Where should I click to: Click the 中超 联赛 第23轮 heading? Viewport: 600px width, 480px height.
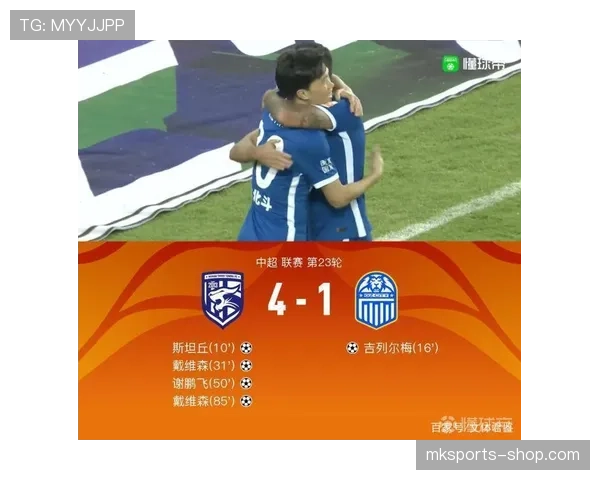[x=299, y=263]
